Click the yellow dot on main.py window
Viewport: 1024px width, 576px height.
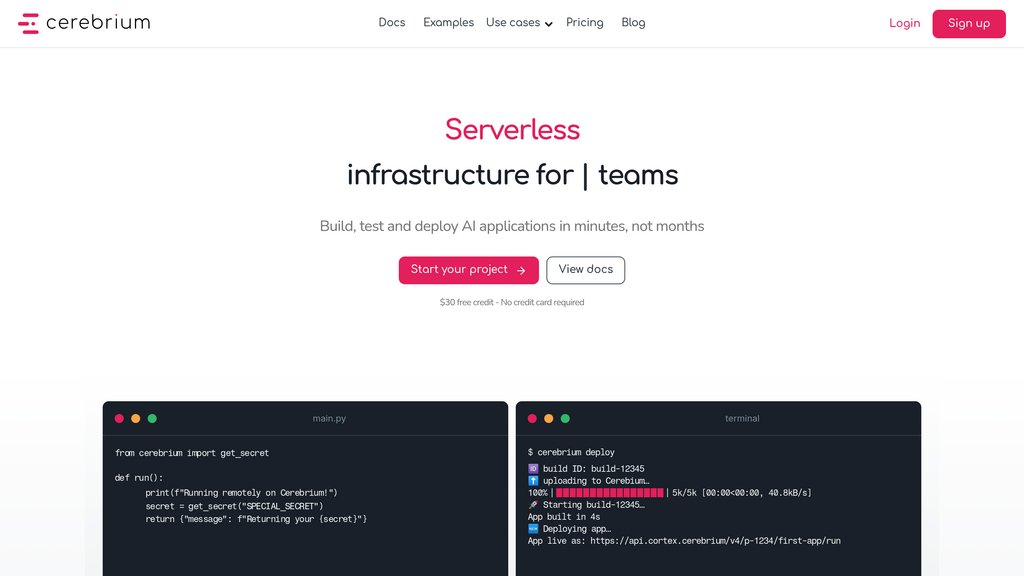point(136,419)
